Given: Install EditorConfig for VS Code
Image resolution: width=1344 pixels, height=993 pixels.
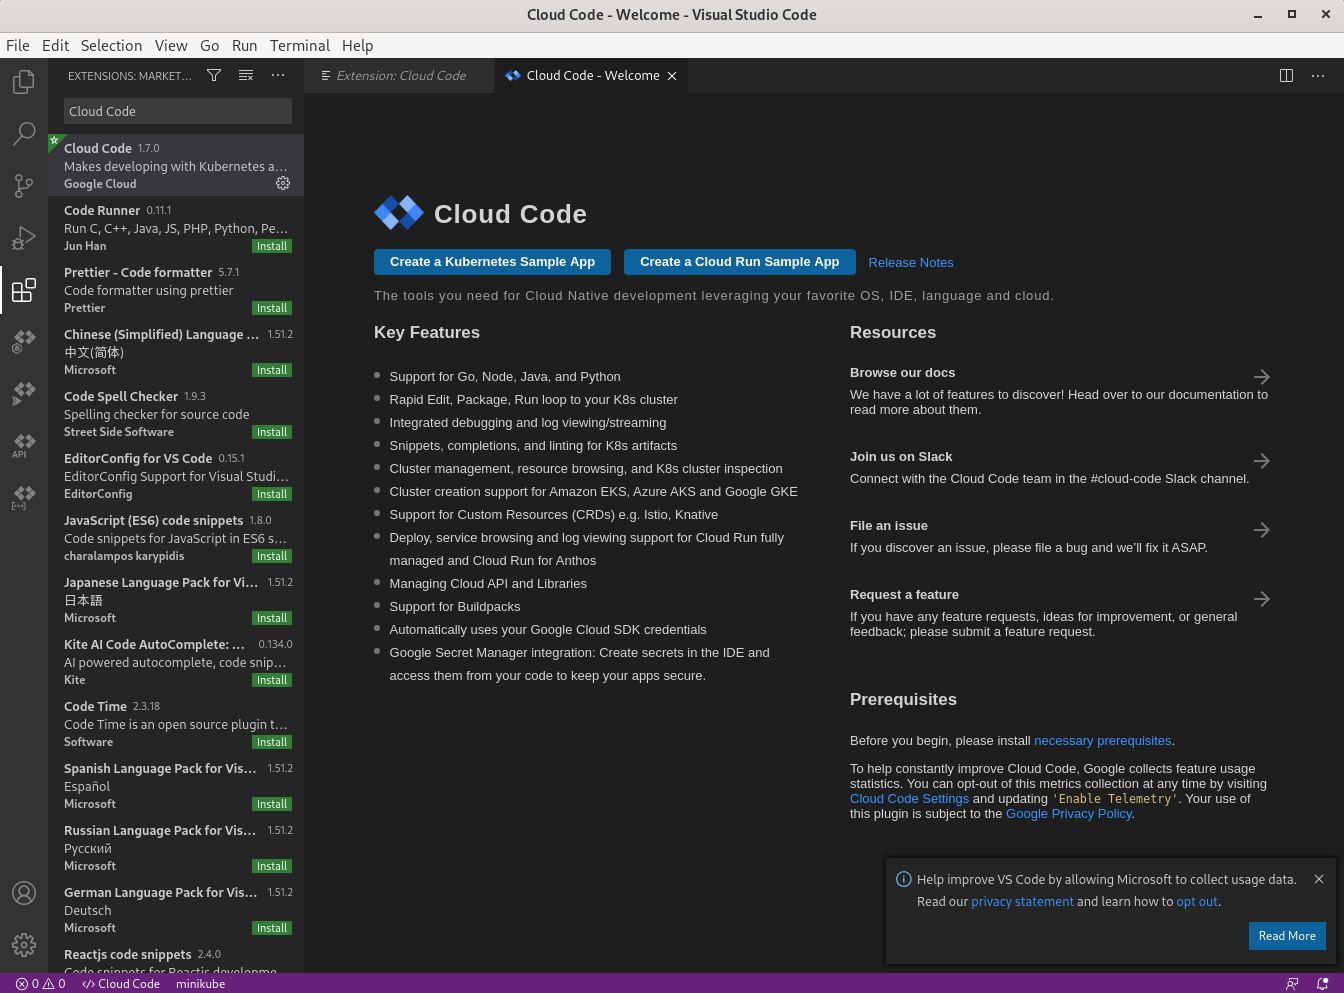Looking at the screenshot, I should click(x=272, y=494).
